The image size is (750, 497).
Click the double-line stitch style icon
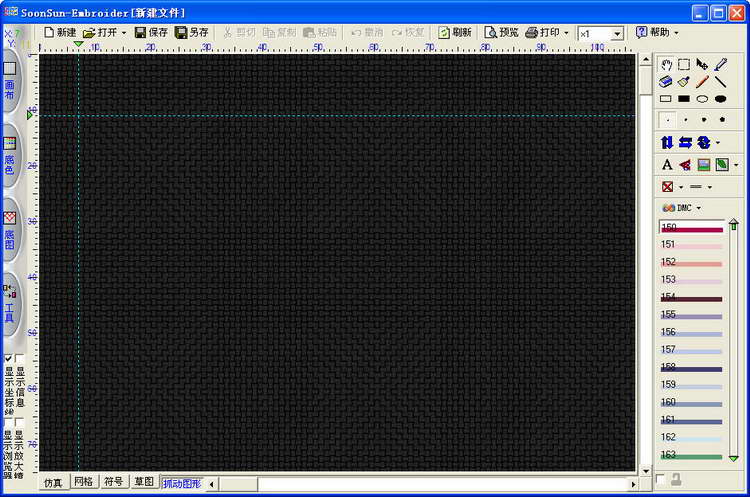point(696,187)
